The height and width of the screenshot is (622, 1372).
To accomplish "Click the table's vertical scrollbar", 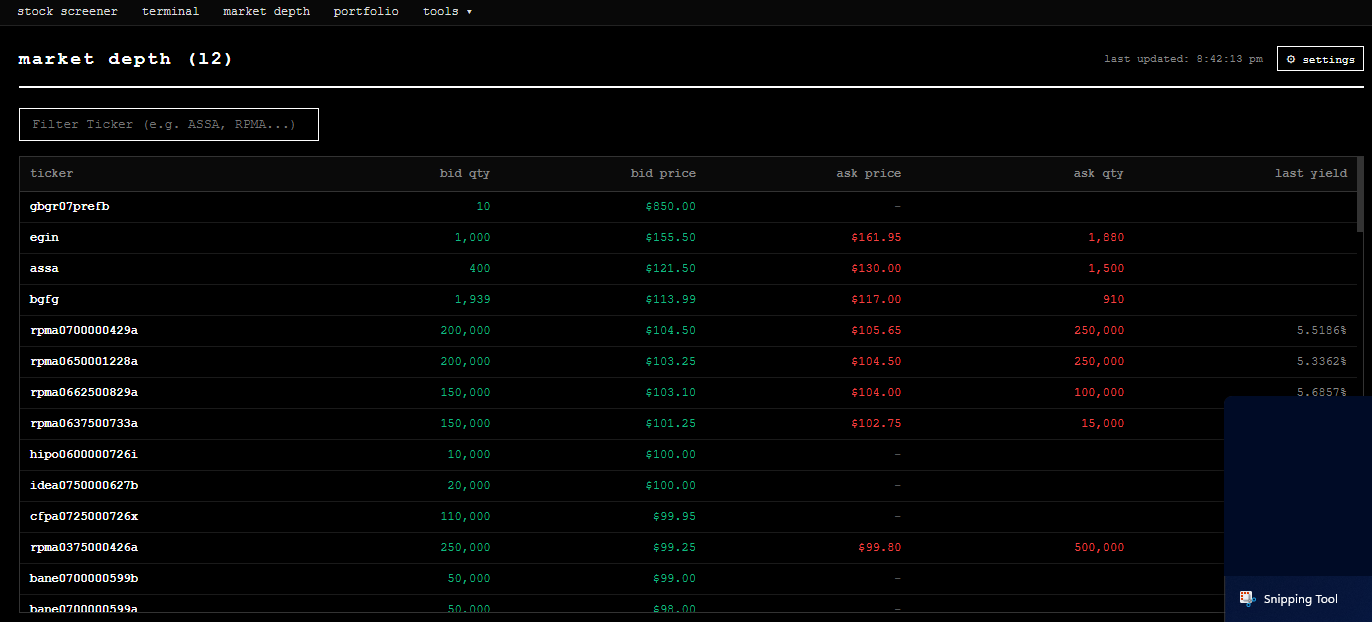I will point(1359,195).
